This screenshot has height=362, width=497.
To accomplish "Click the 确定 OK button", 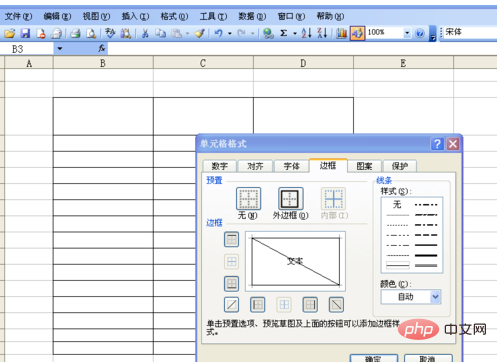I will pyautogui.click(x=374, y=358).
